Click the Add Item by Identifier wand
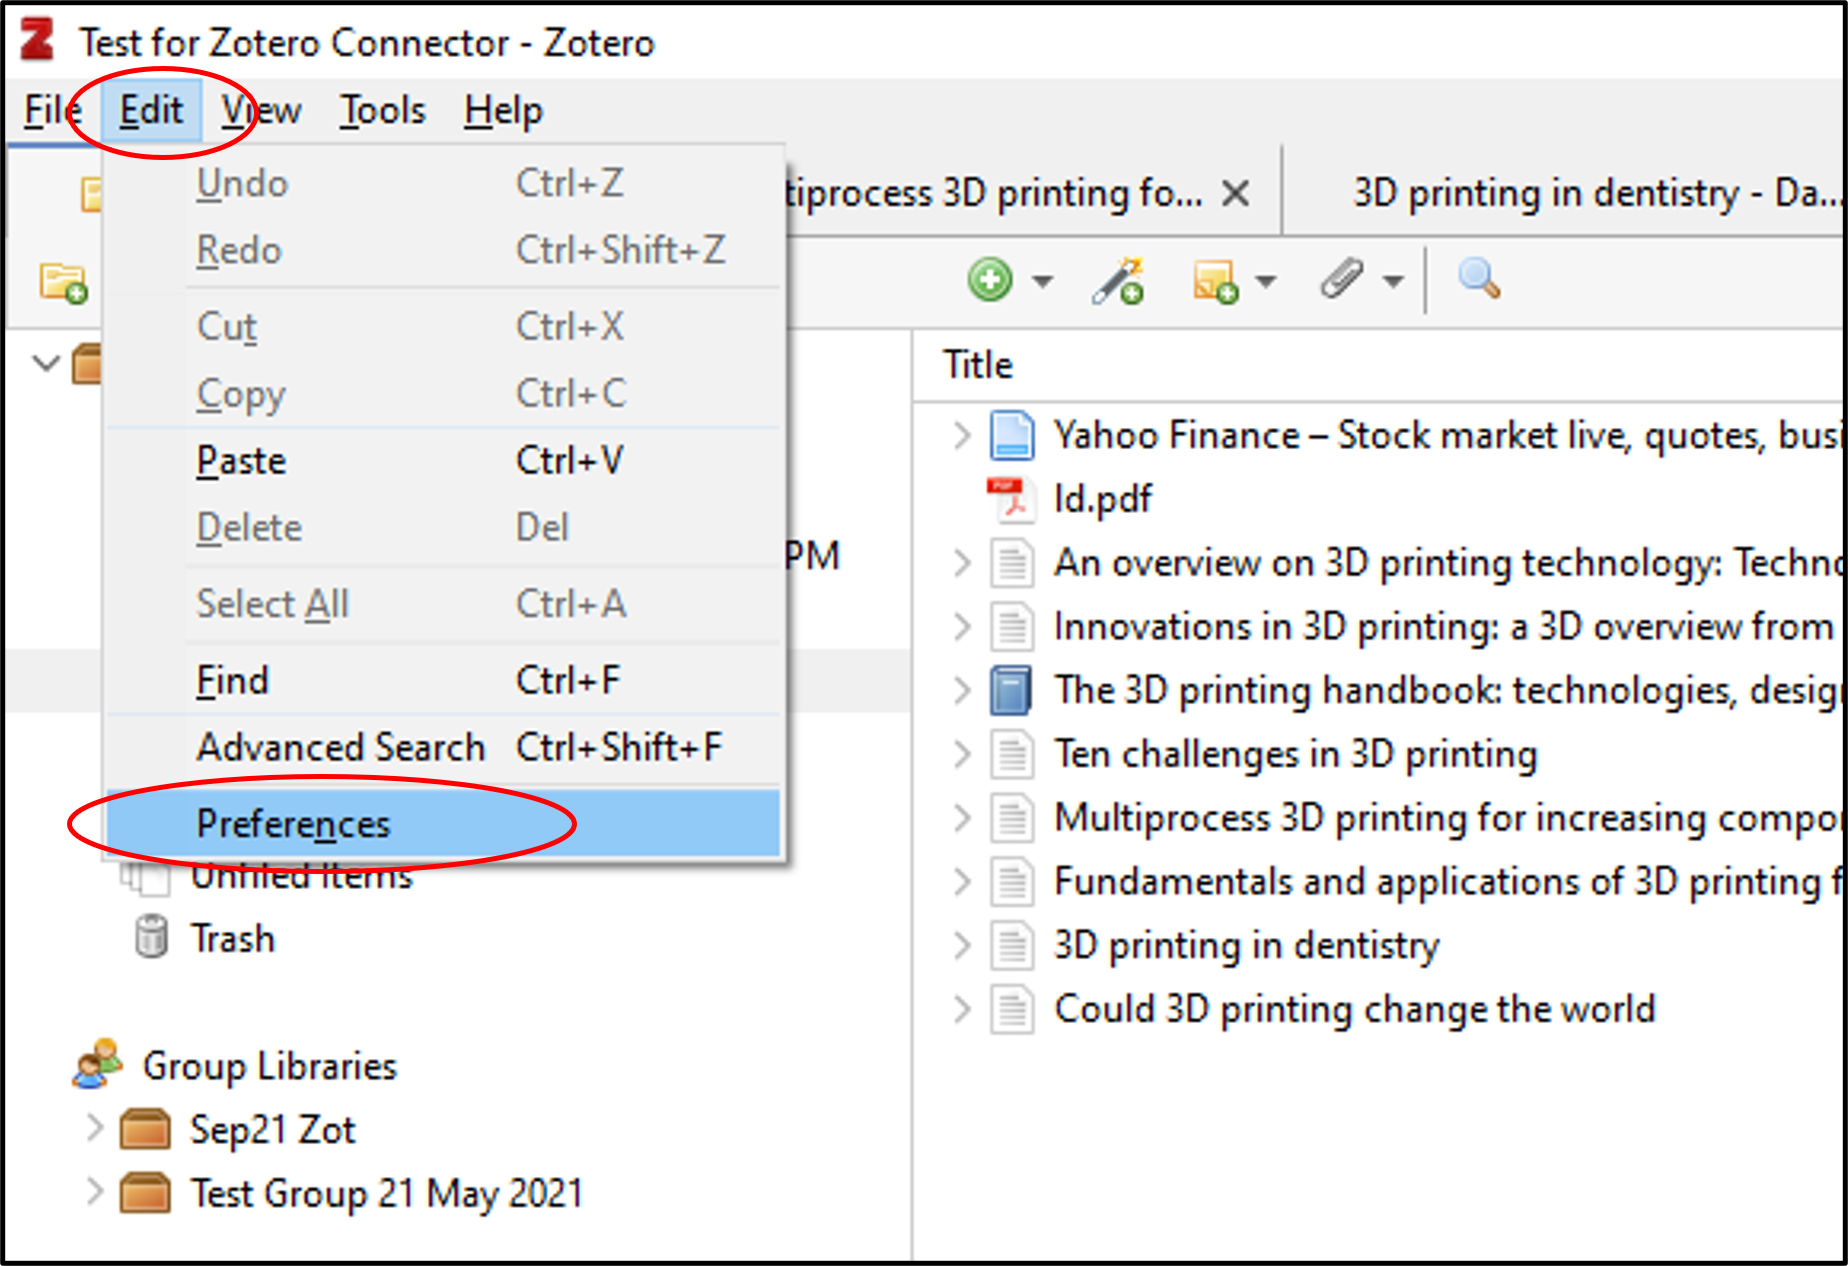Image resolution: width=1848 pixels, height=1266 pixels. [1118, 280]
